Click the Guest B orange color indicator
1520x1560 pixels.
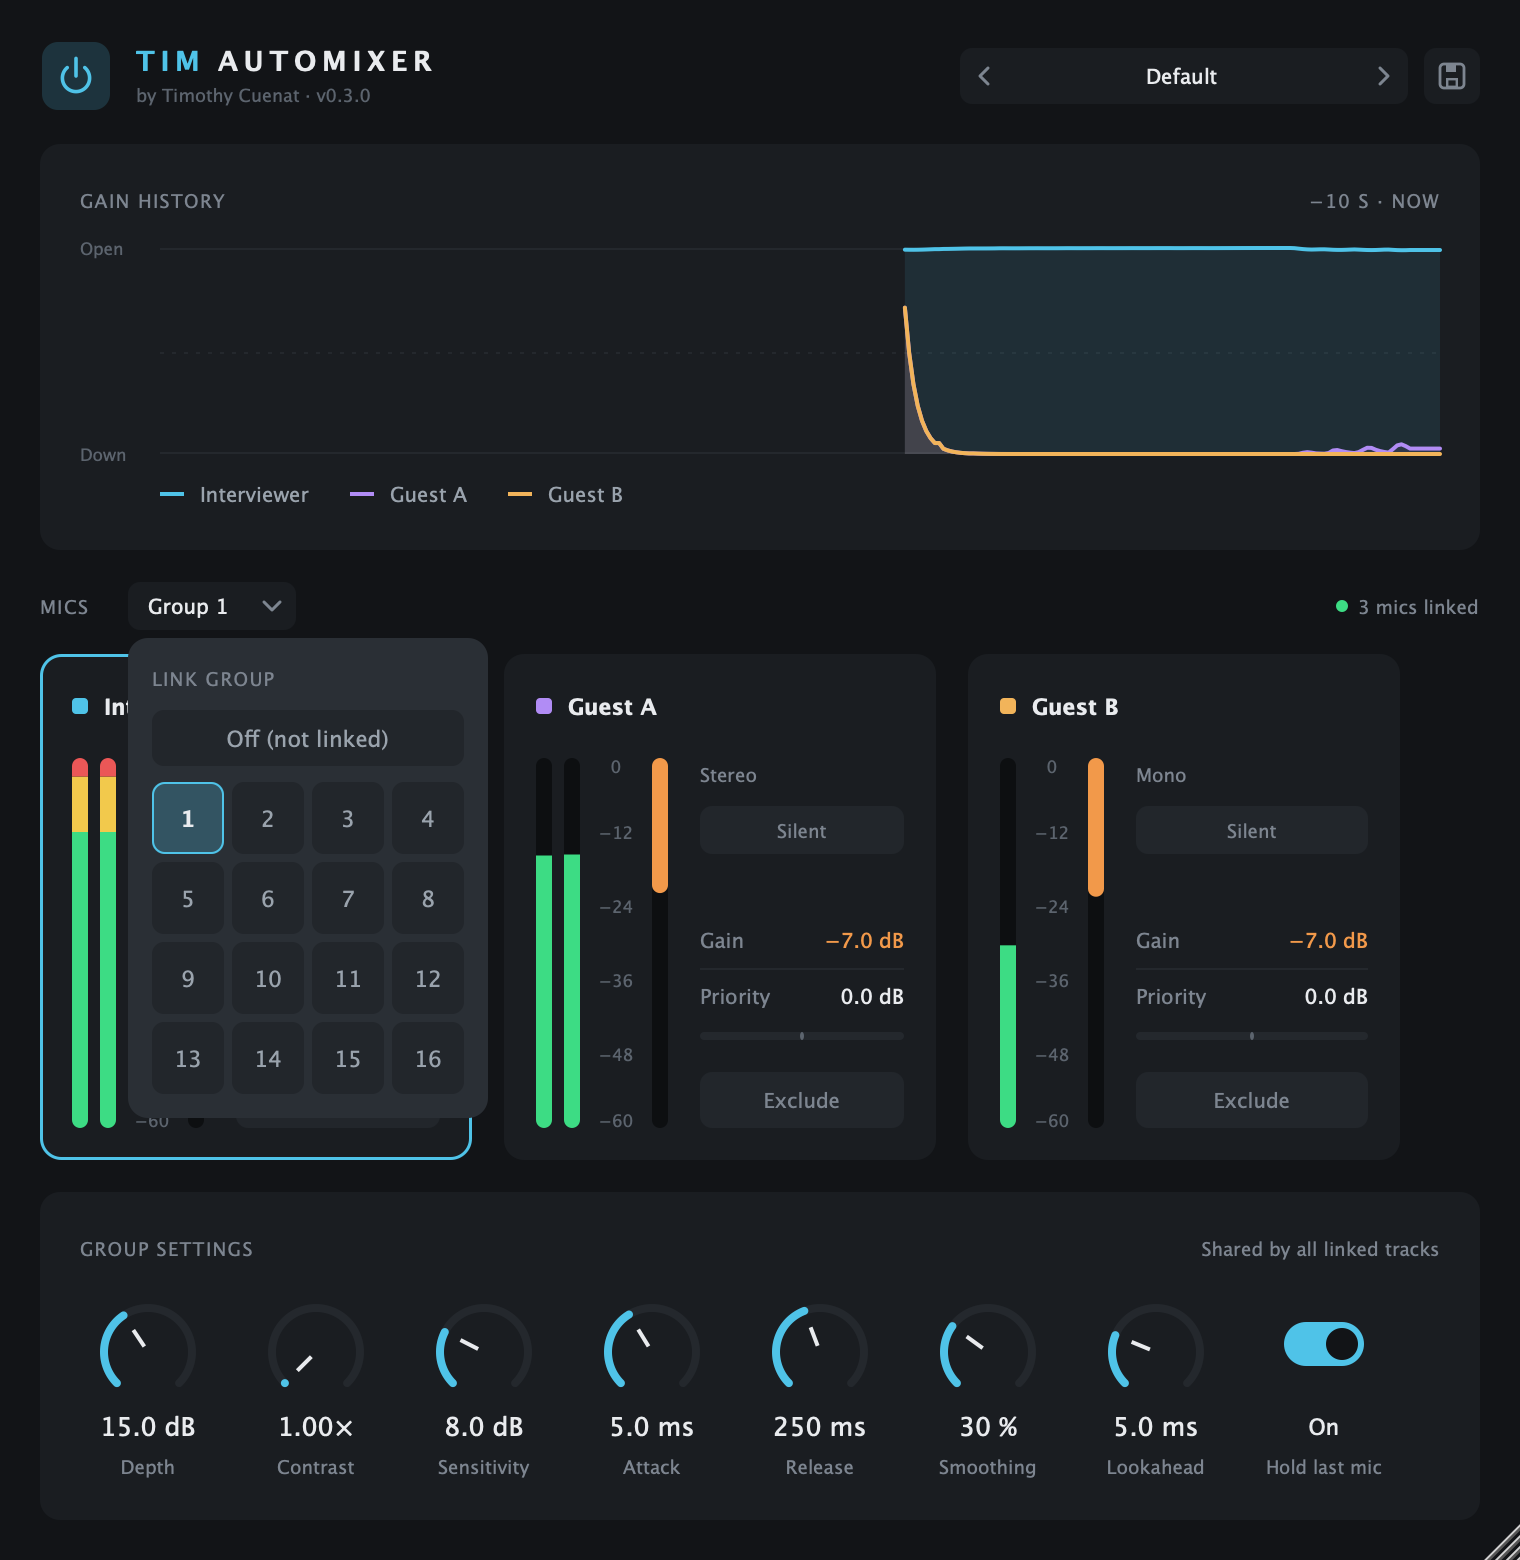(1008, 706)
